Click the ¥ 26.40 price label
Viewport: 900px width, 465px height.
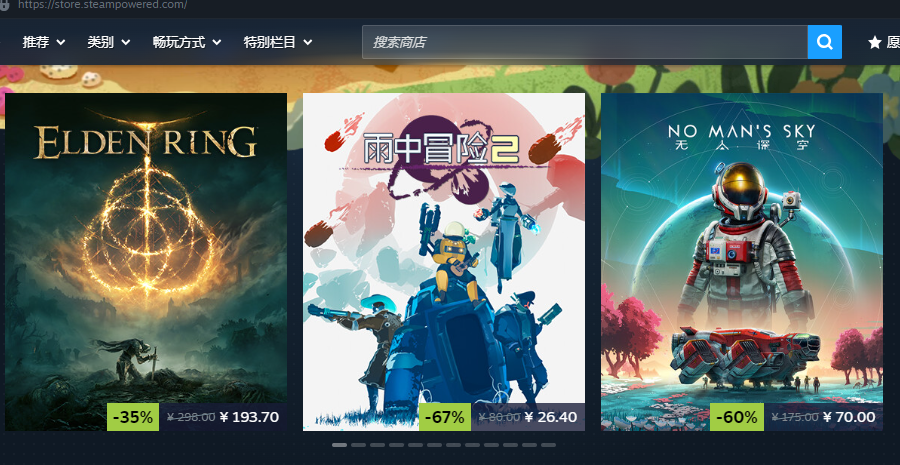click(551, 417)
